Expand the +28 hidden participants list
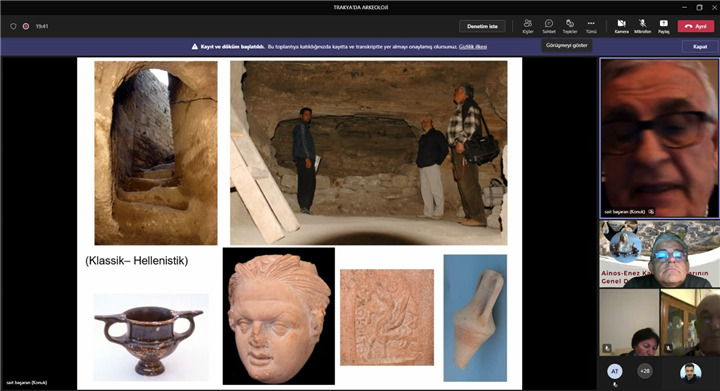 [645, 371]
